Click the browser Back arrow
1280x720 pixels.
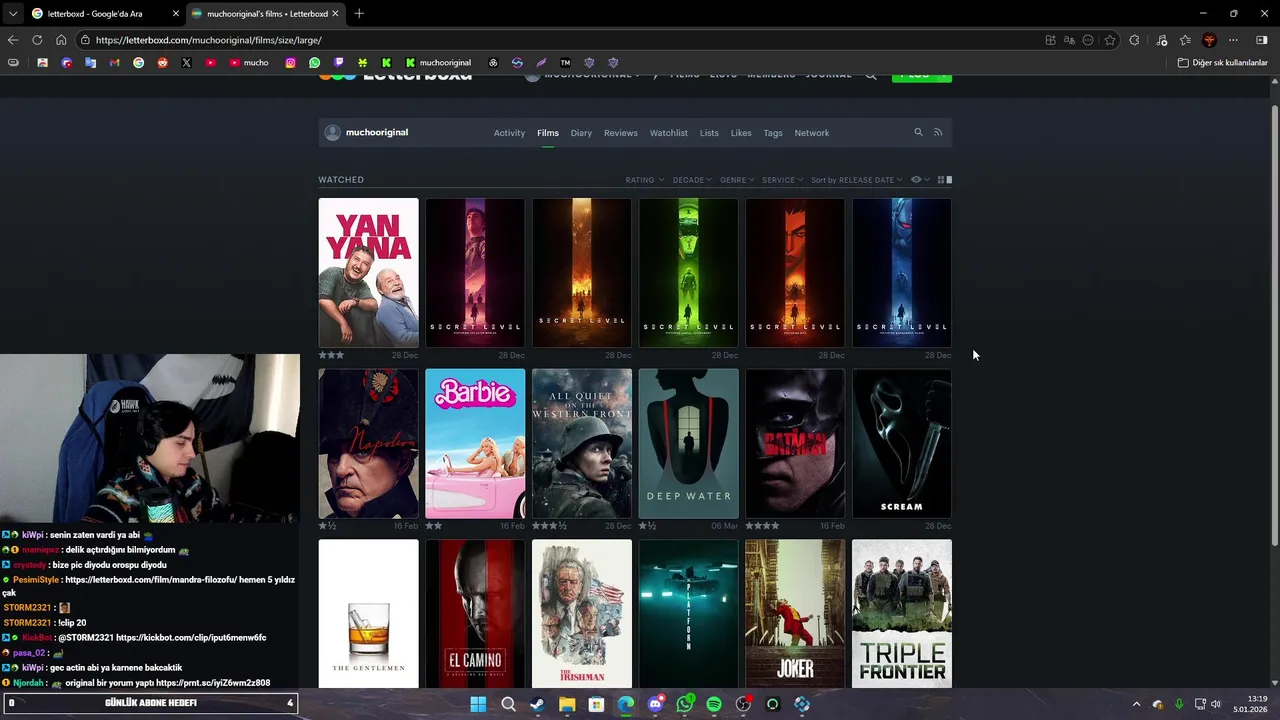tap(12, 40)
